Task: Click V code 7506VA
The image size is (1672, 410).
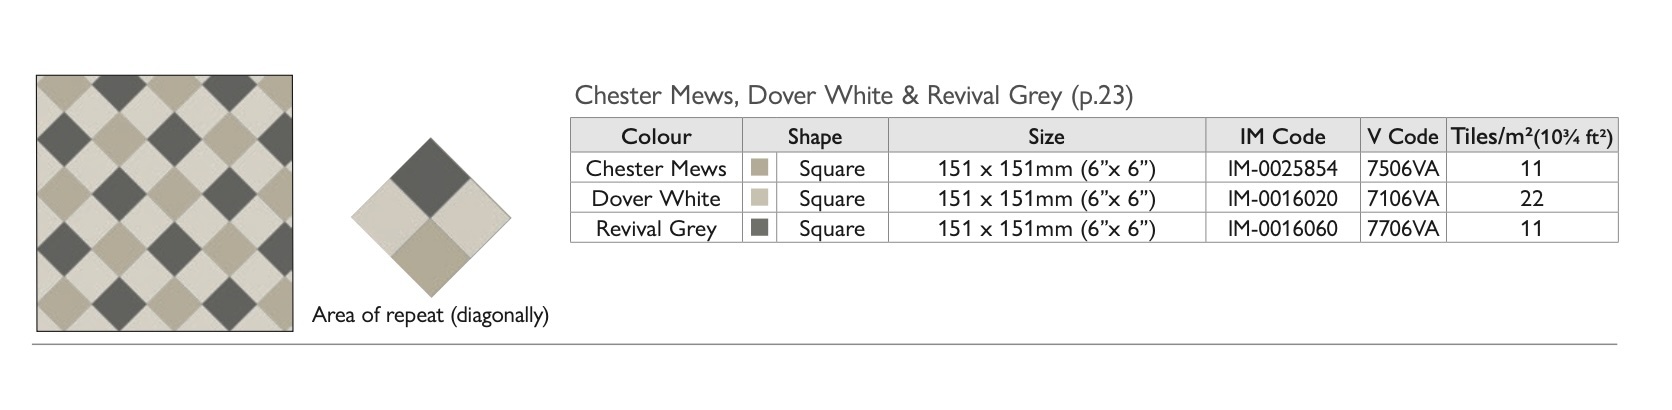Action: click(x=1403, y=168)
